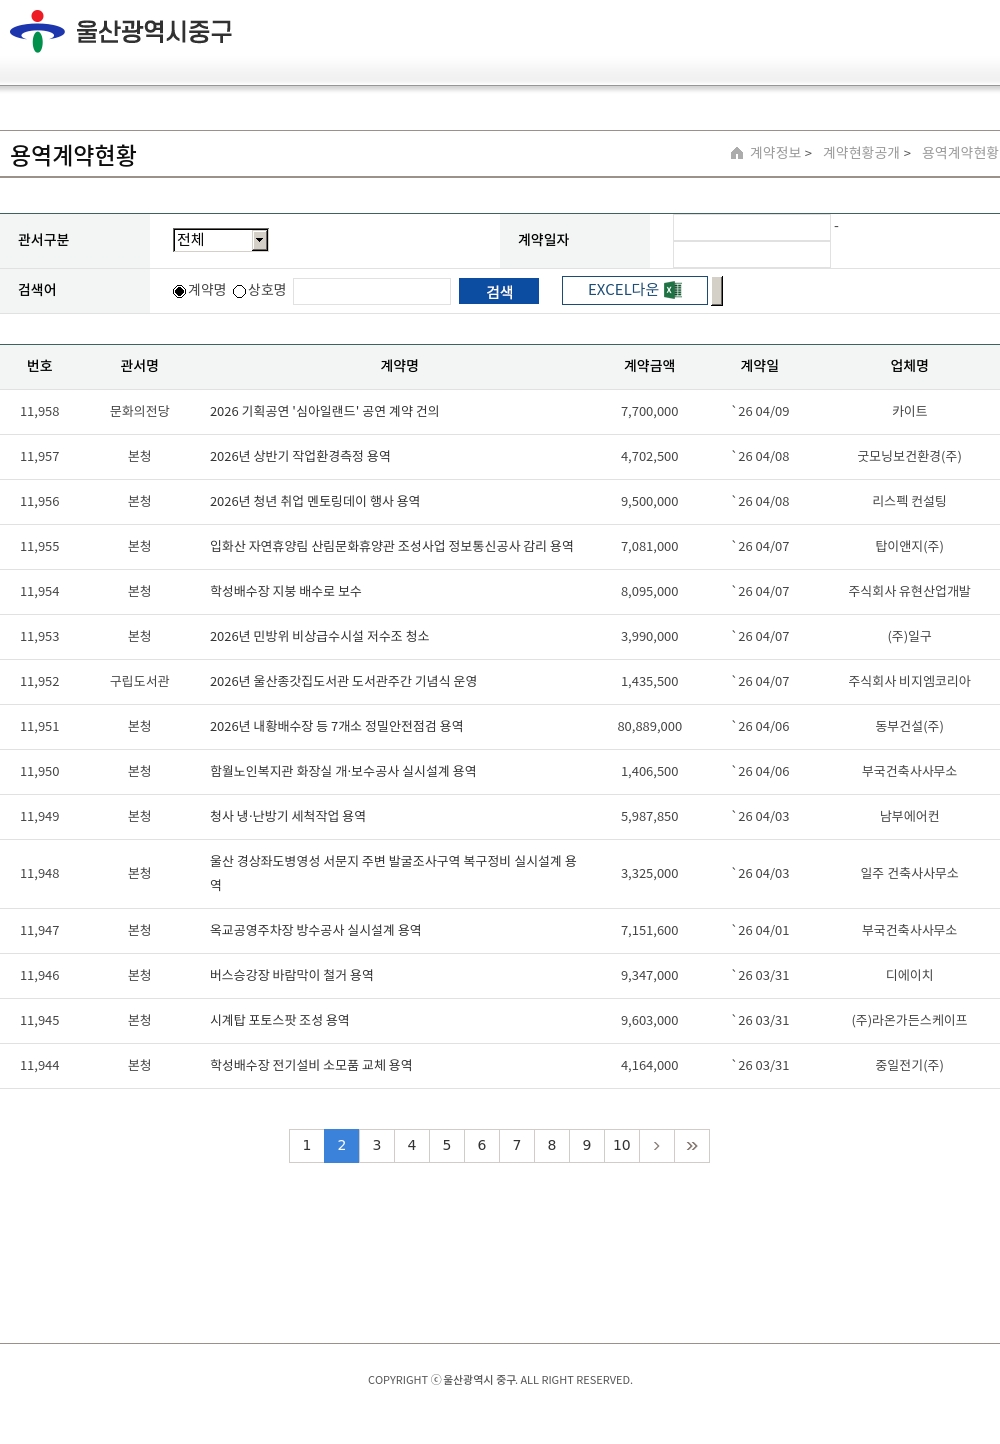Image resolution: width=1000 pixels, height=1444 pixels.
Task: Click the 계약현황공개 breadcrumb item
Action: [x=861, y=153]
